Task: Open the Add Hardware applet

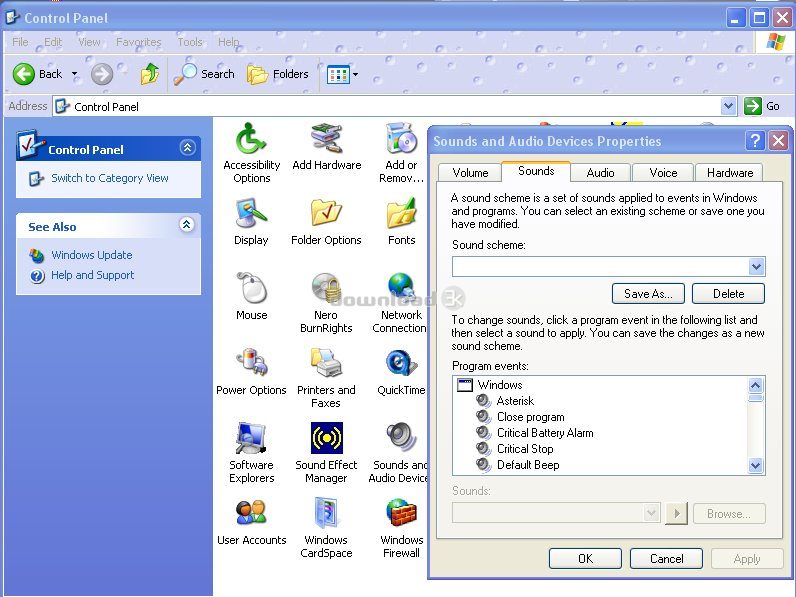Action: pyautogui.click(x=326, y=146)
